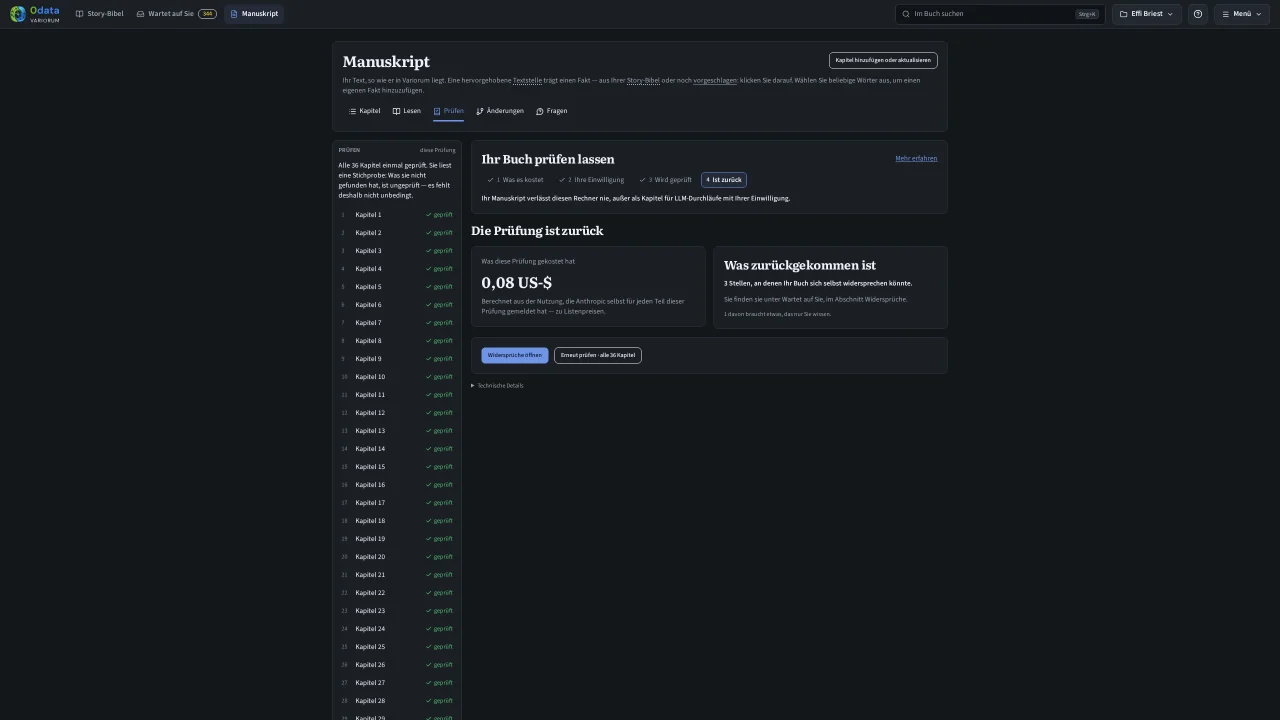1280x720 pixels.
Task: Go to step 1 Was es kostet
Action: pos(518,180)
